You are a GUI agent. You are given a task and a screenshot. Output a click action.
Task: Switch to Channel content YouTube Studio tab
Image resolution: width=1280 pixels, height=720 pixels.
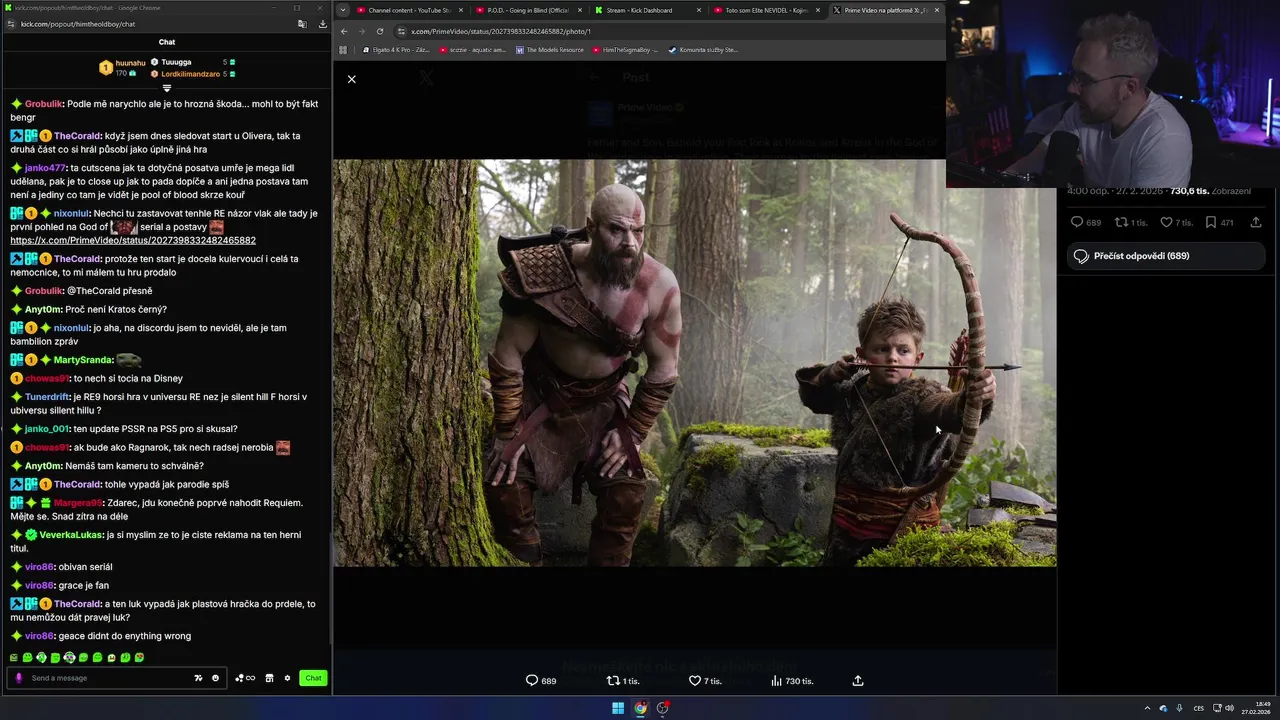[412, 10]
